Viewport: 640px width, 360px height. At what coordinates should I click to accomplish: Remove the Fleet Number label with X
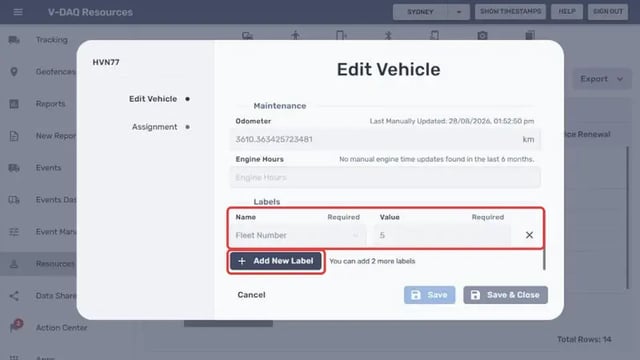point(529,235)
